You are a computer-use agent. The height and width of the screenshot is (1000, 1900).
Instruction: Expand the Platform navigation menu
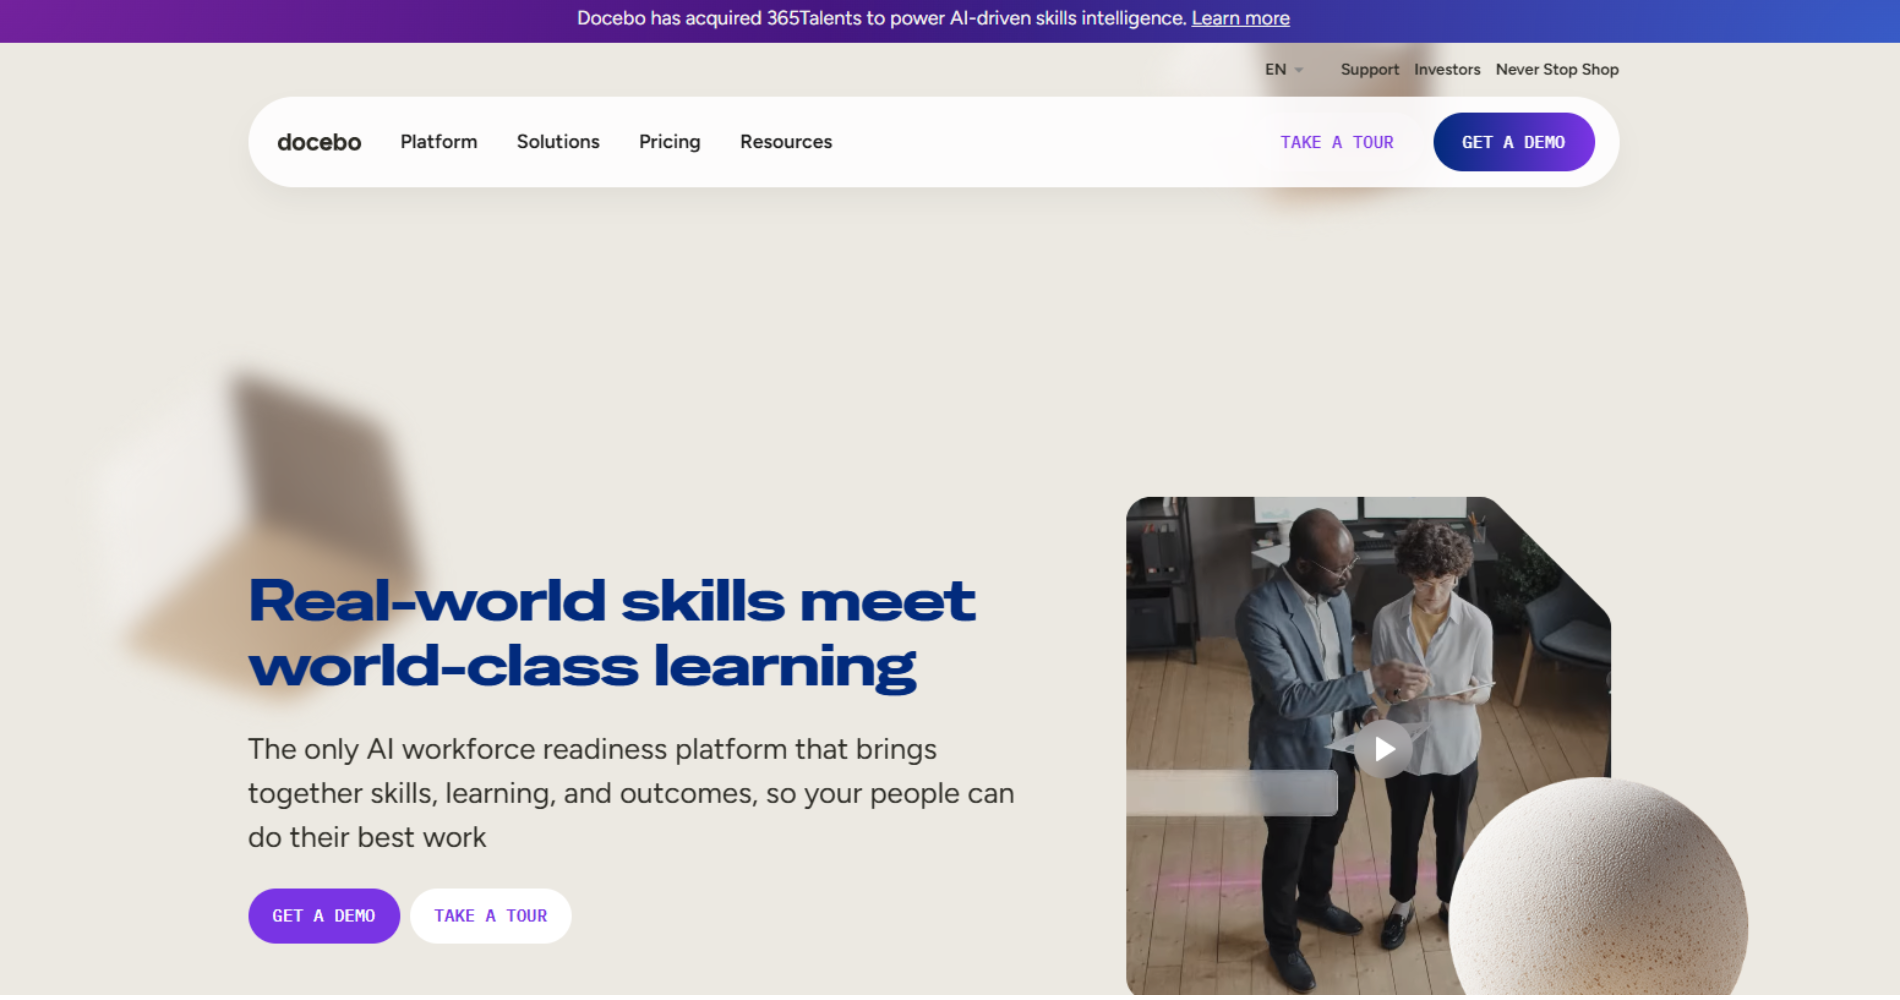click(438, 142)
